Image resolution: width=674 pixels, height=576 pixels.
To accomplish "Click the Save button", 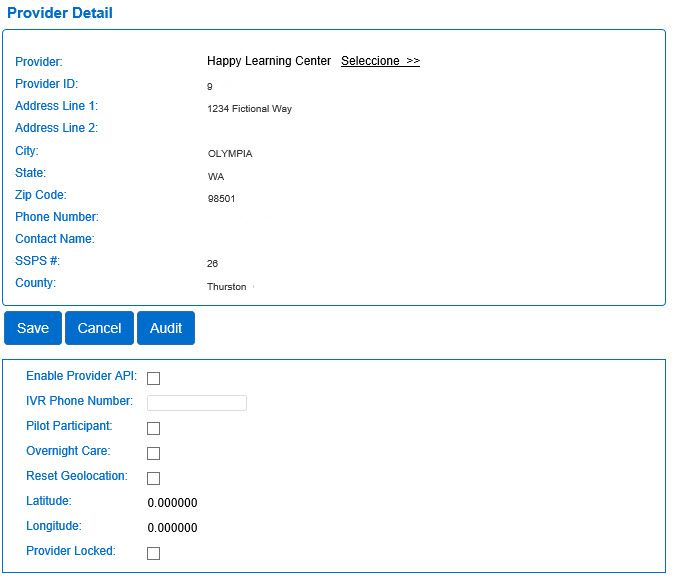I will [x=33, y=328].
